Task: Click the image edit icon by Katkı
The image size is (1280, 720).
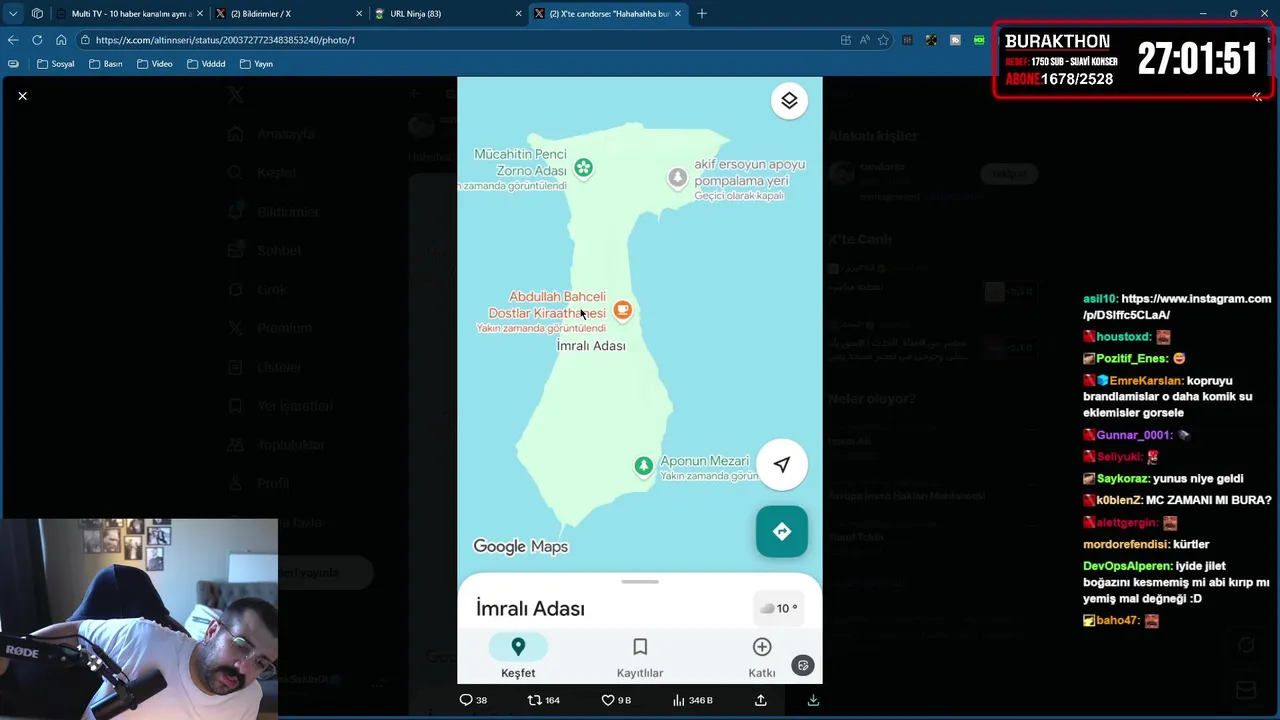Action: [803, 665]
